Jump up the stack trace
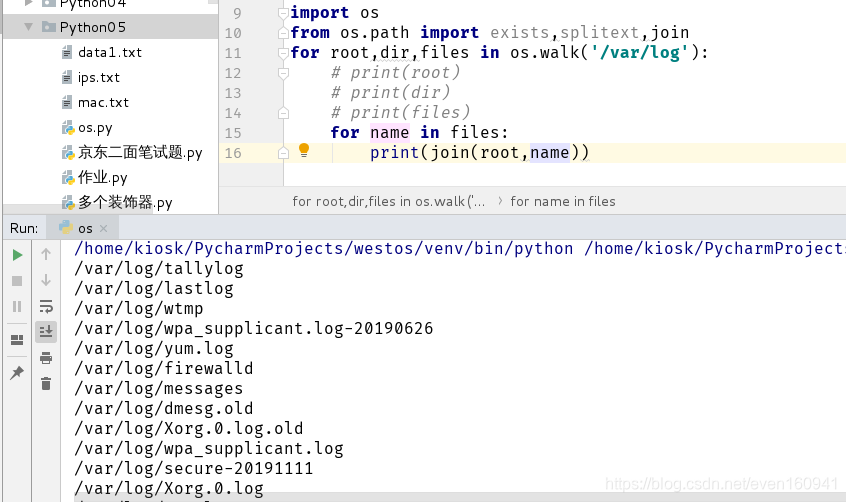This screenshot has width=846, height=502. click(46, 254)
